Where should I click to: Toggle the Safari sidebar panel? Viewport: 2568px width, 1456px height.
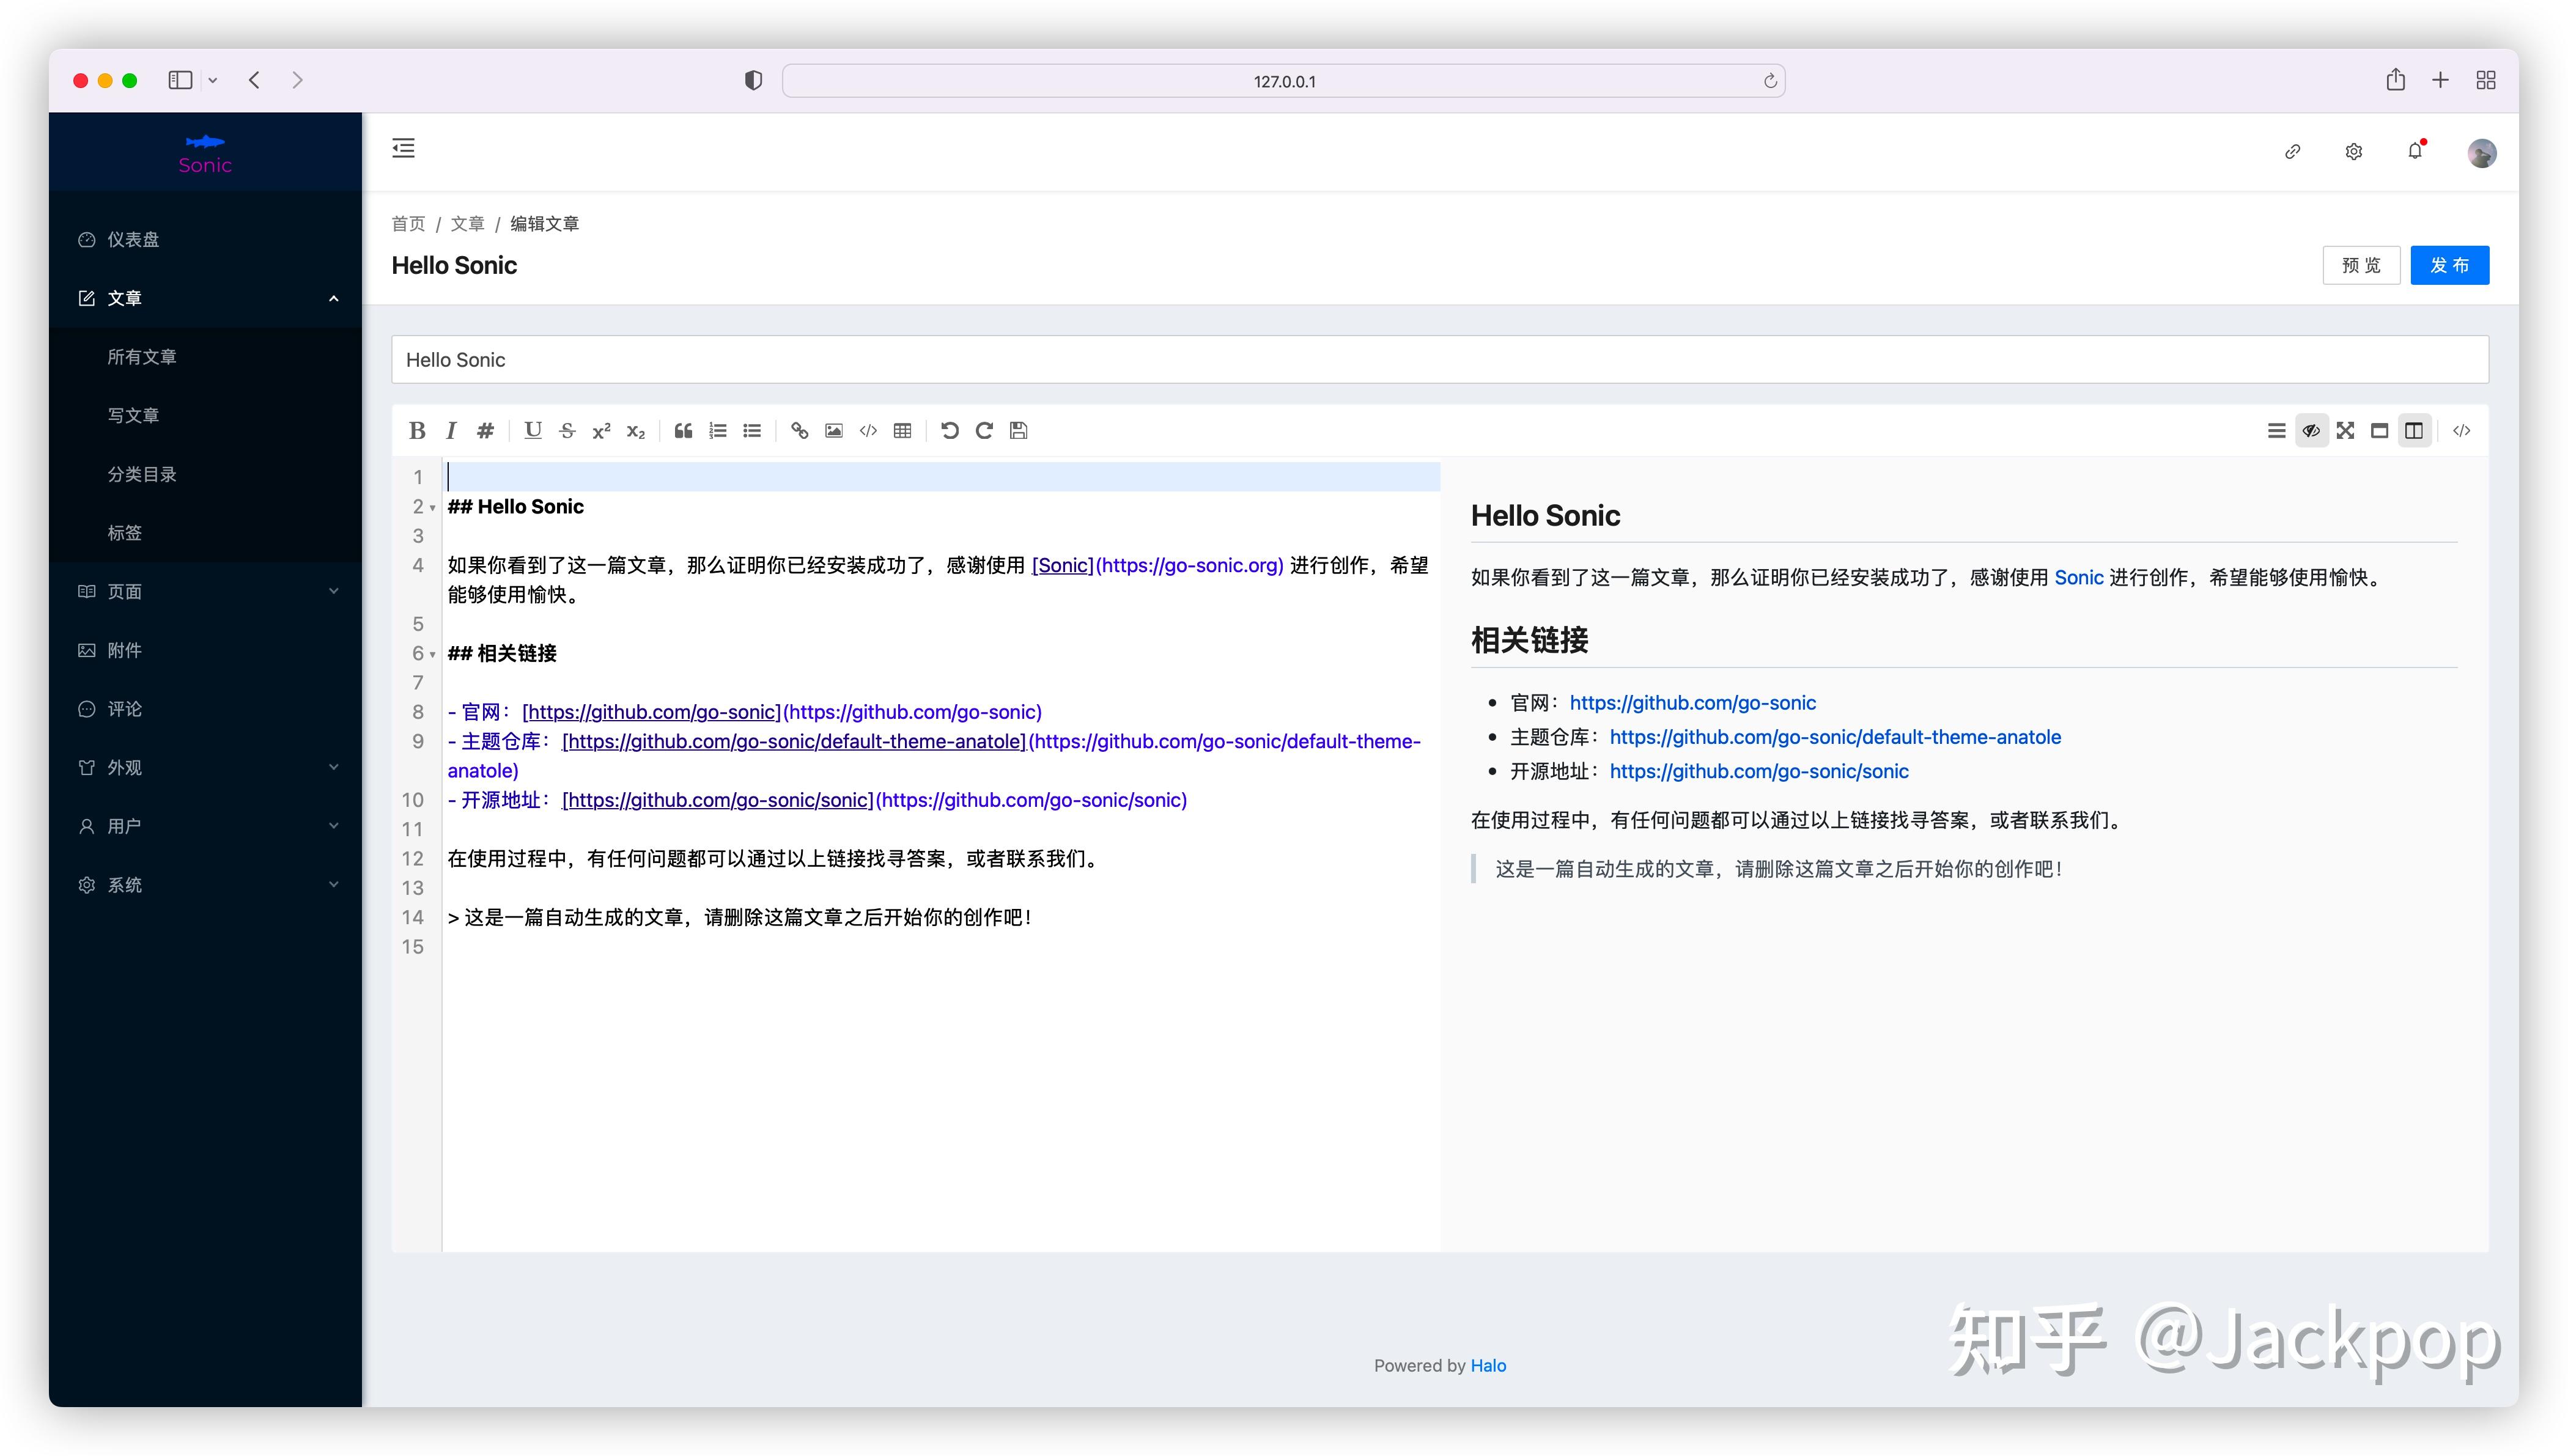click(180, 80)
